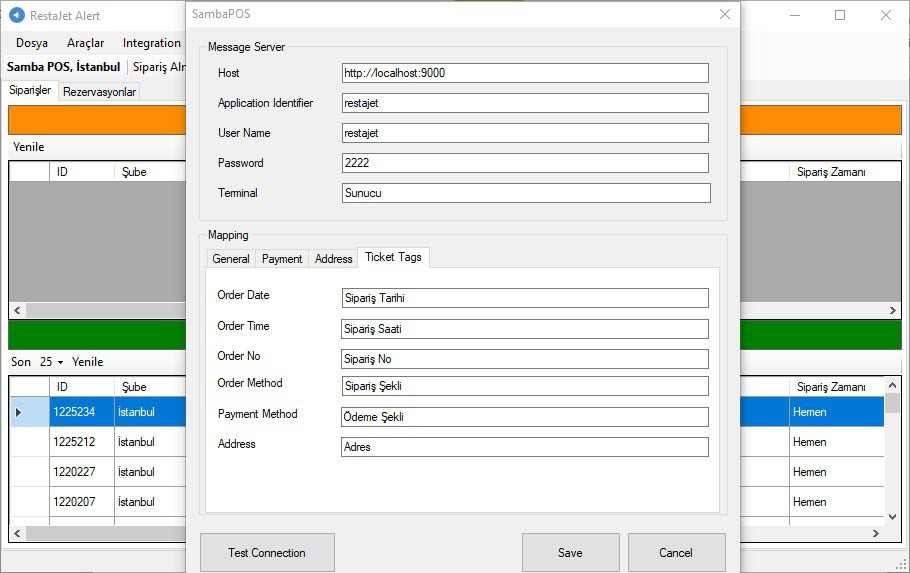Select the Address mapping tab
The image size is (910, 573).
click(333, 259)
